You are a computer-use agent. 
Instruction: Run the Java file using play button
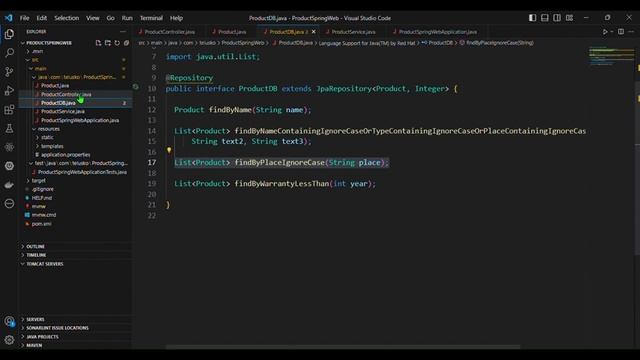(605, 31)
